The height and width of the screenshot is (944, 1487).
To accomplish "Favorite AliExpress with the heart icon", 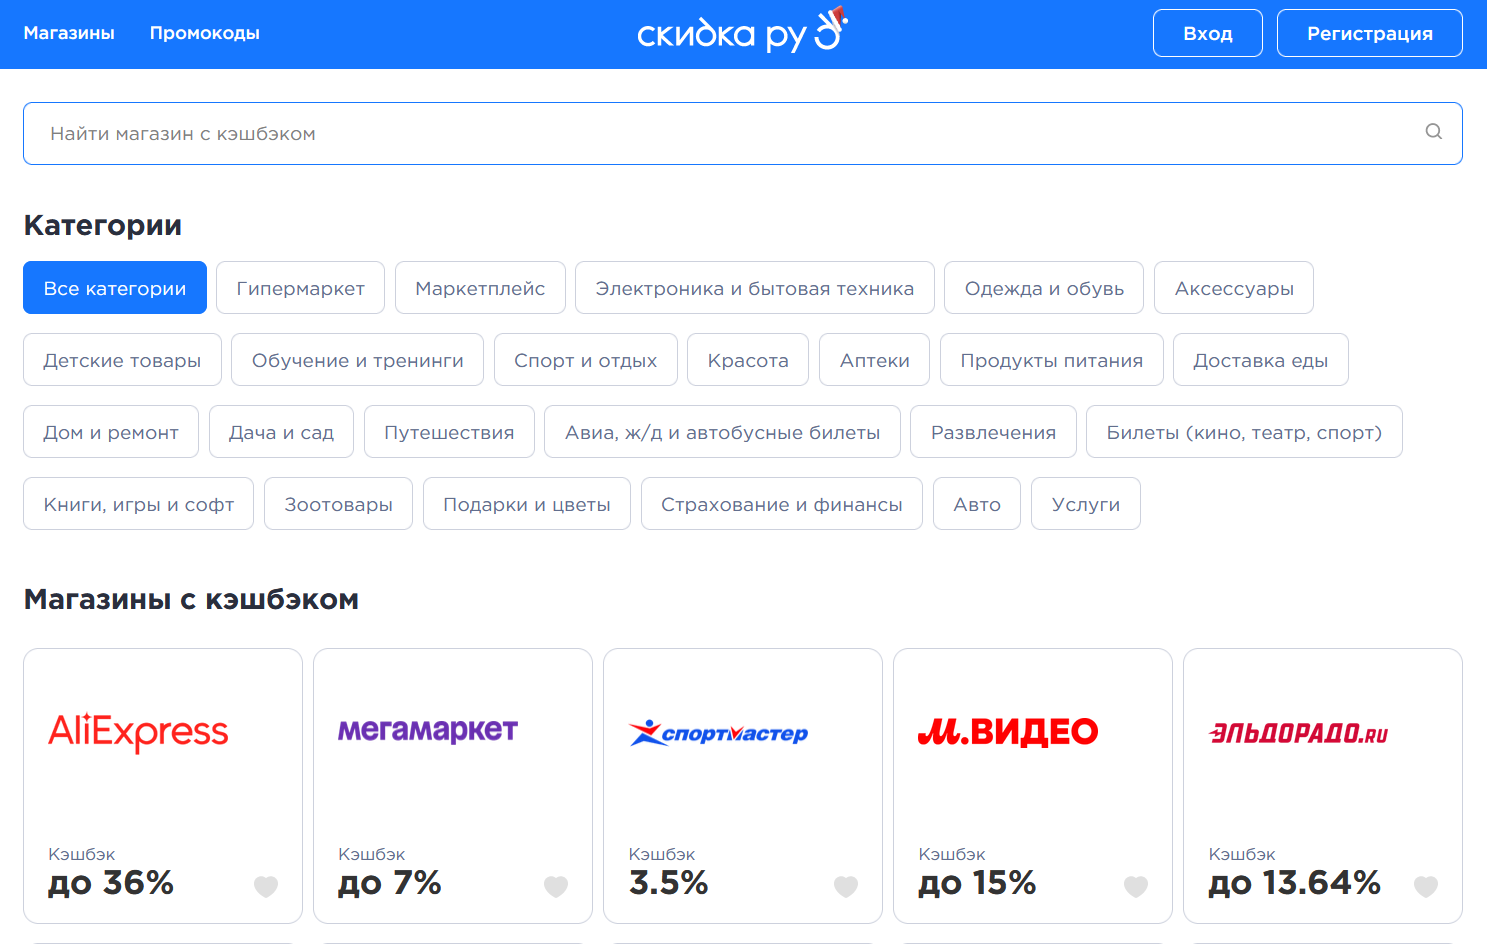I will point(266,886).
